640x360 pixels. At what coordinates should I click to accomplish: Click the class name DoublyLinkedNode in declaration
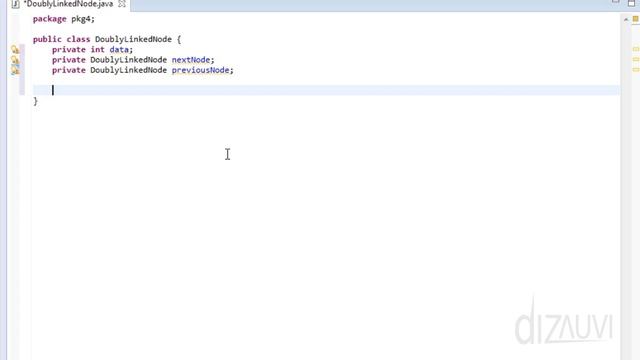133,39
